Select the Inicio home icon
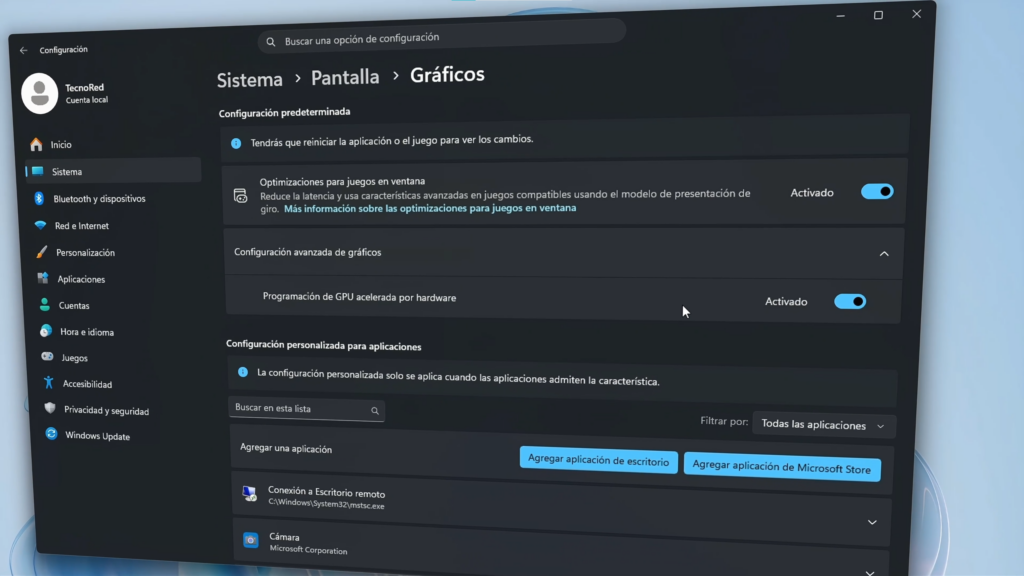Screen dimensions: 1024x576 coord(36,144)
